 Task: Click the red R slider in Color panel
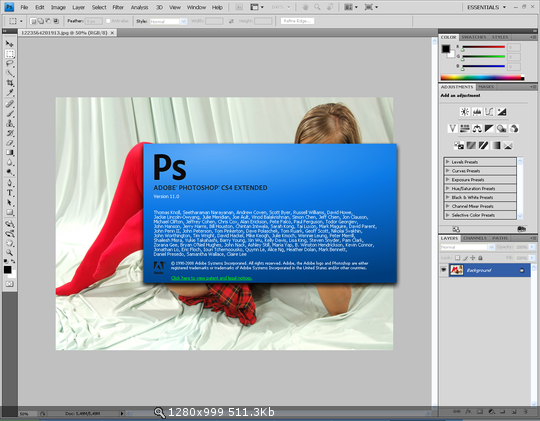pyautogui.click(x=484, y=47)
